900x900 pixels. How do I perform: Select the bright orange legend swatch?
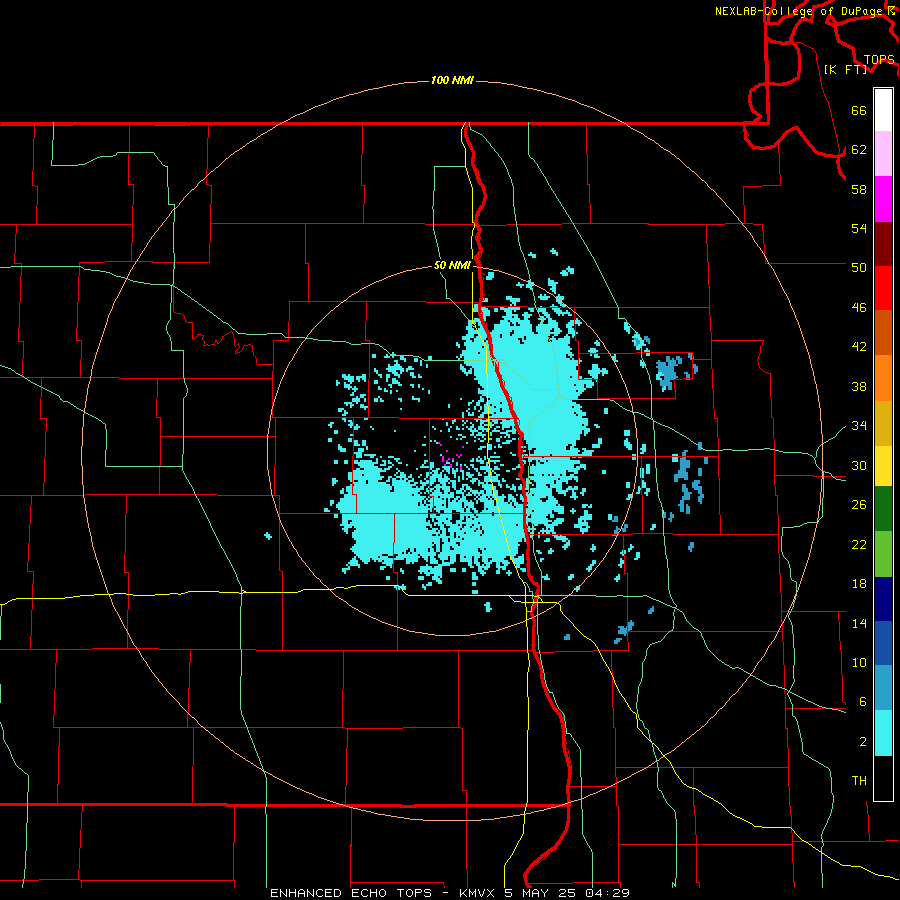883,378
